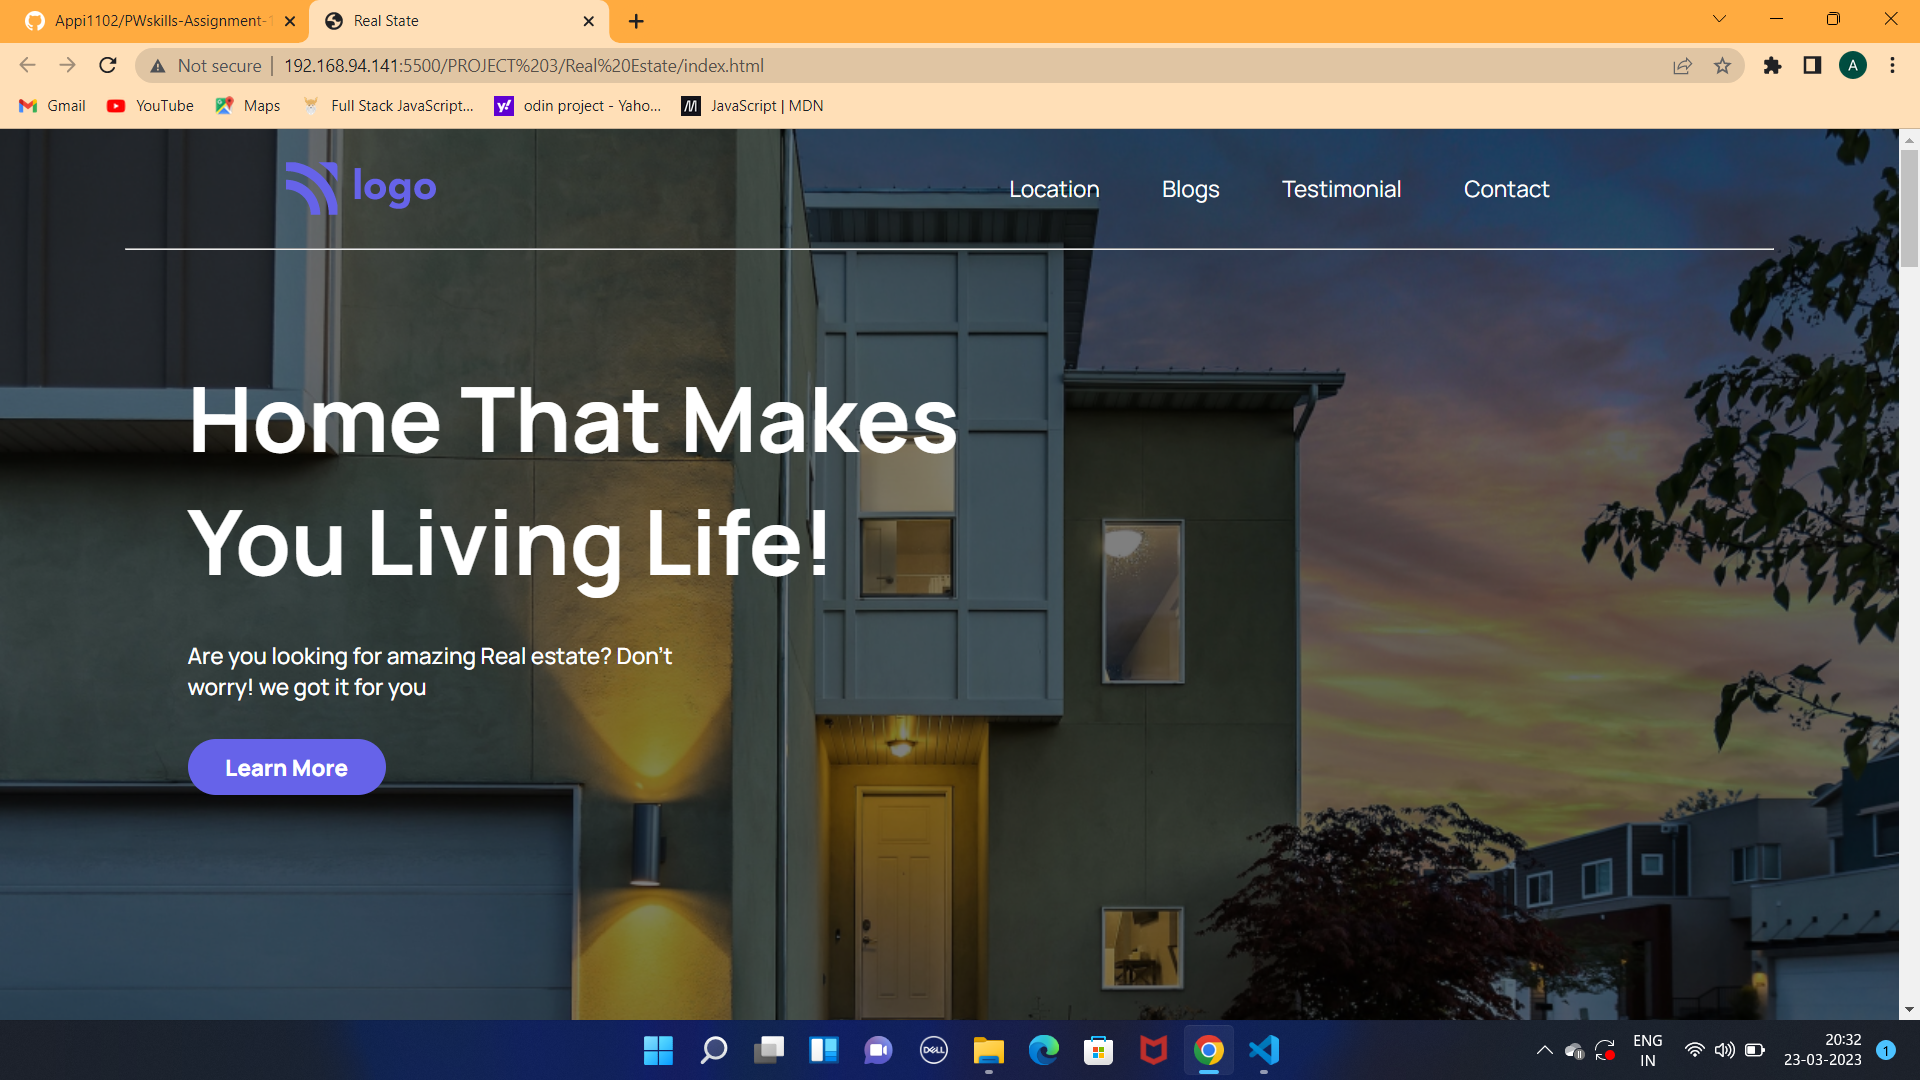The width and height of the screenshot is (1920, 1080).
Task: Click the share page icon
Action: coord(1682,66)
